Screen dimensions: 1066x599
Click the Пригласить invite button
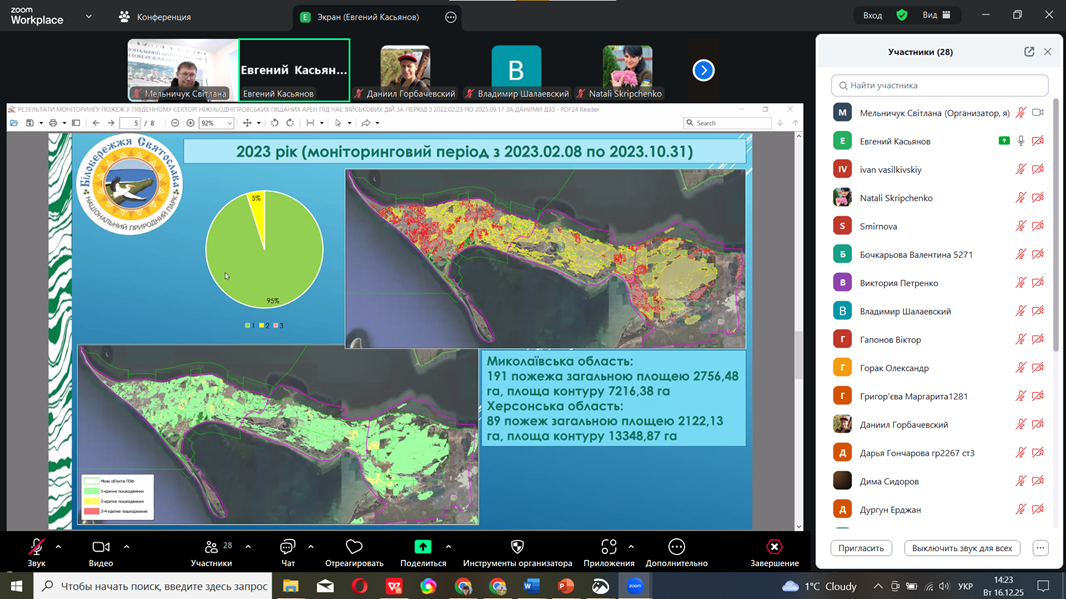[861, 548]
